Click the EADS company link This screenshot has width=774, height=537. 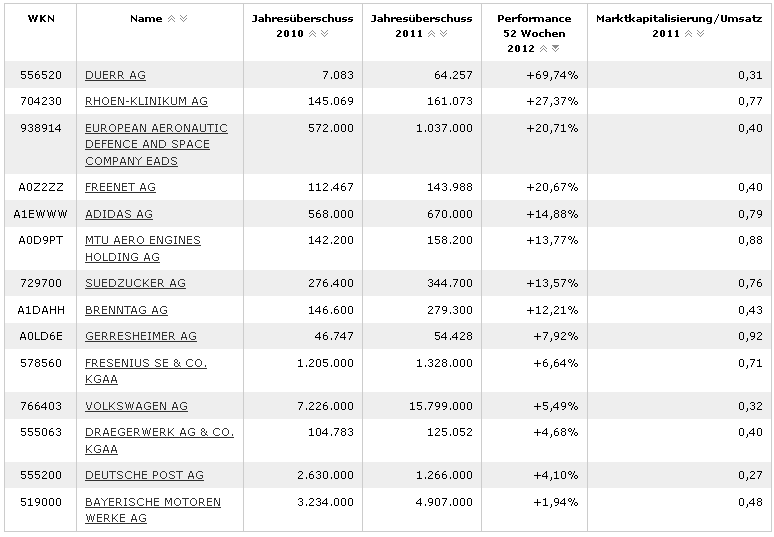[156, 144]
